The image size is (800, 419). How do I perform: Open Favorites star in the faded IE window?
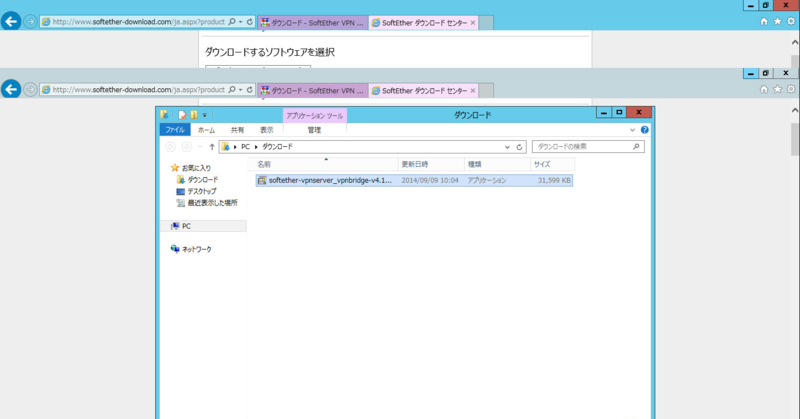(x=777, y=89)
